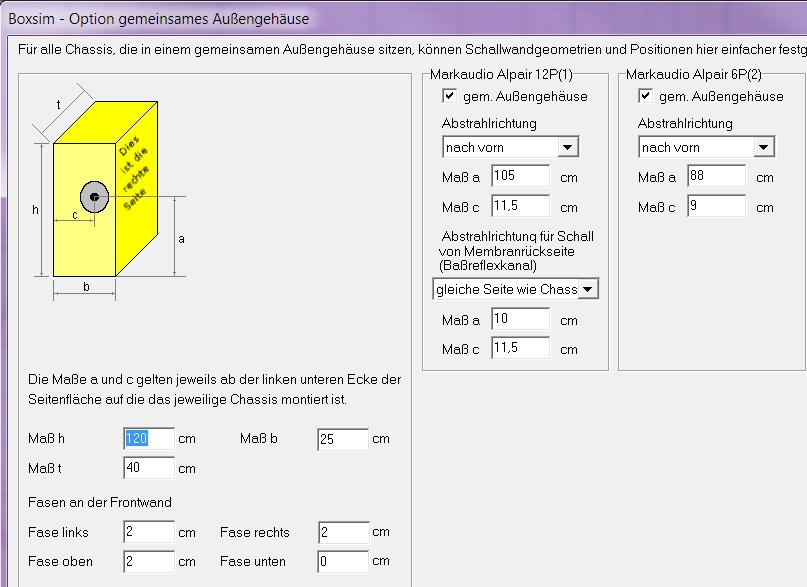This screenshot has height=587, width=807.
Task: Uncheck gem. Außengehäuse for Alpair 6P(2)
Action: click(x=646, y=97)
